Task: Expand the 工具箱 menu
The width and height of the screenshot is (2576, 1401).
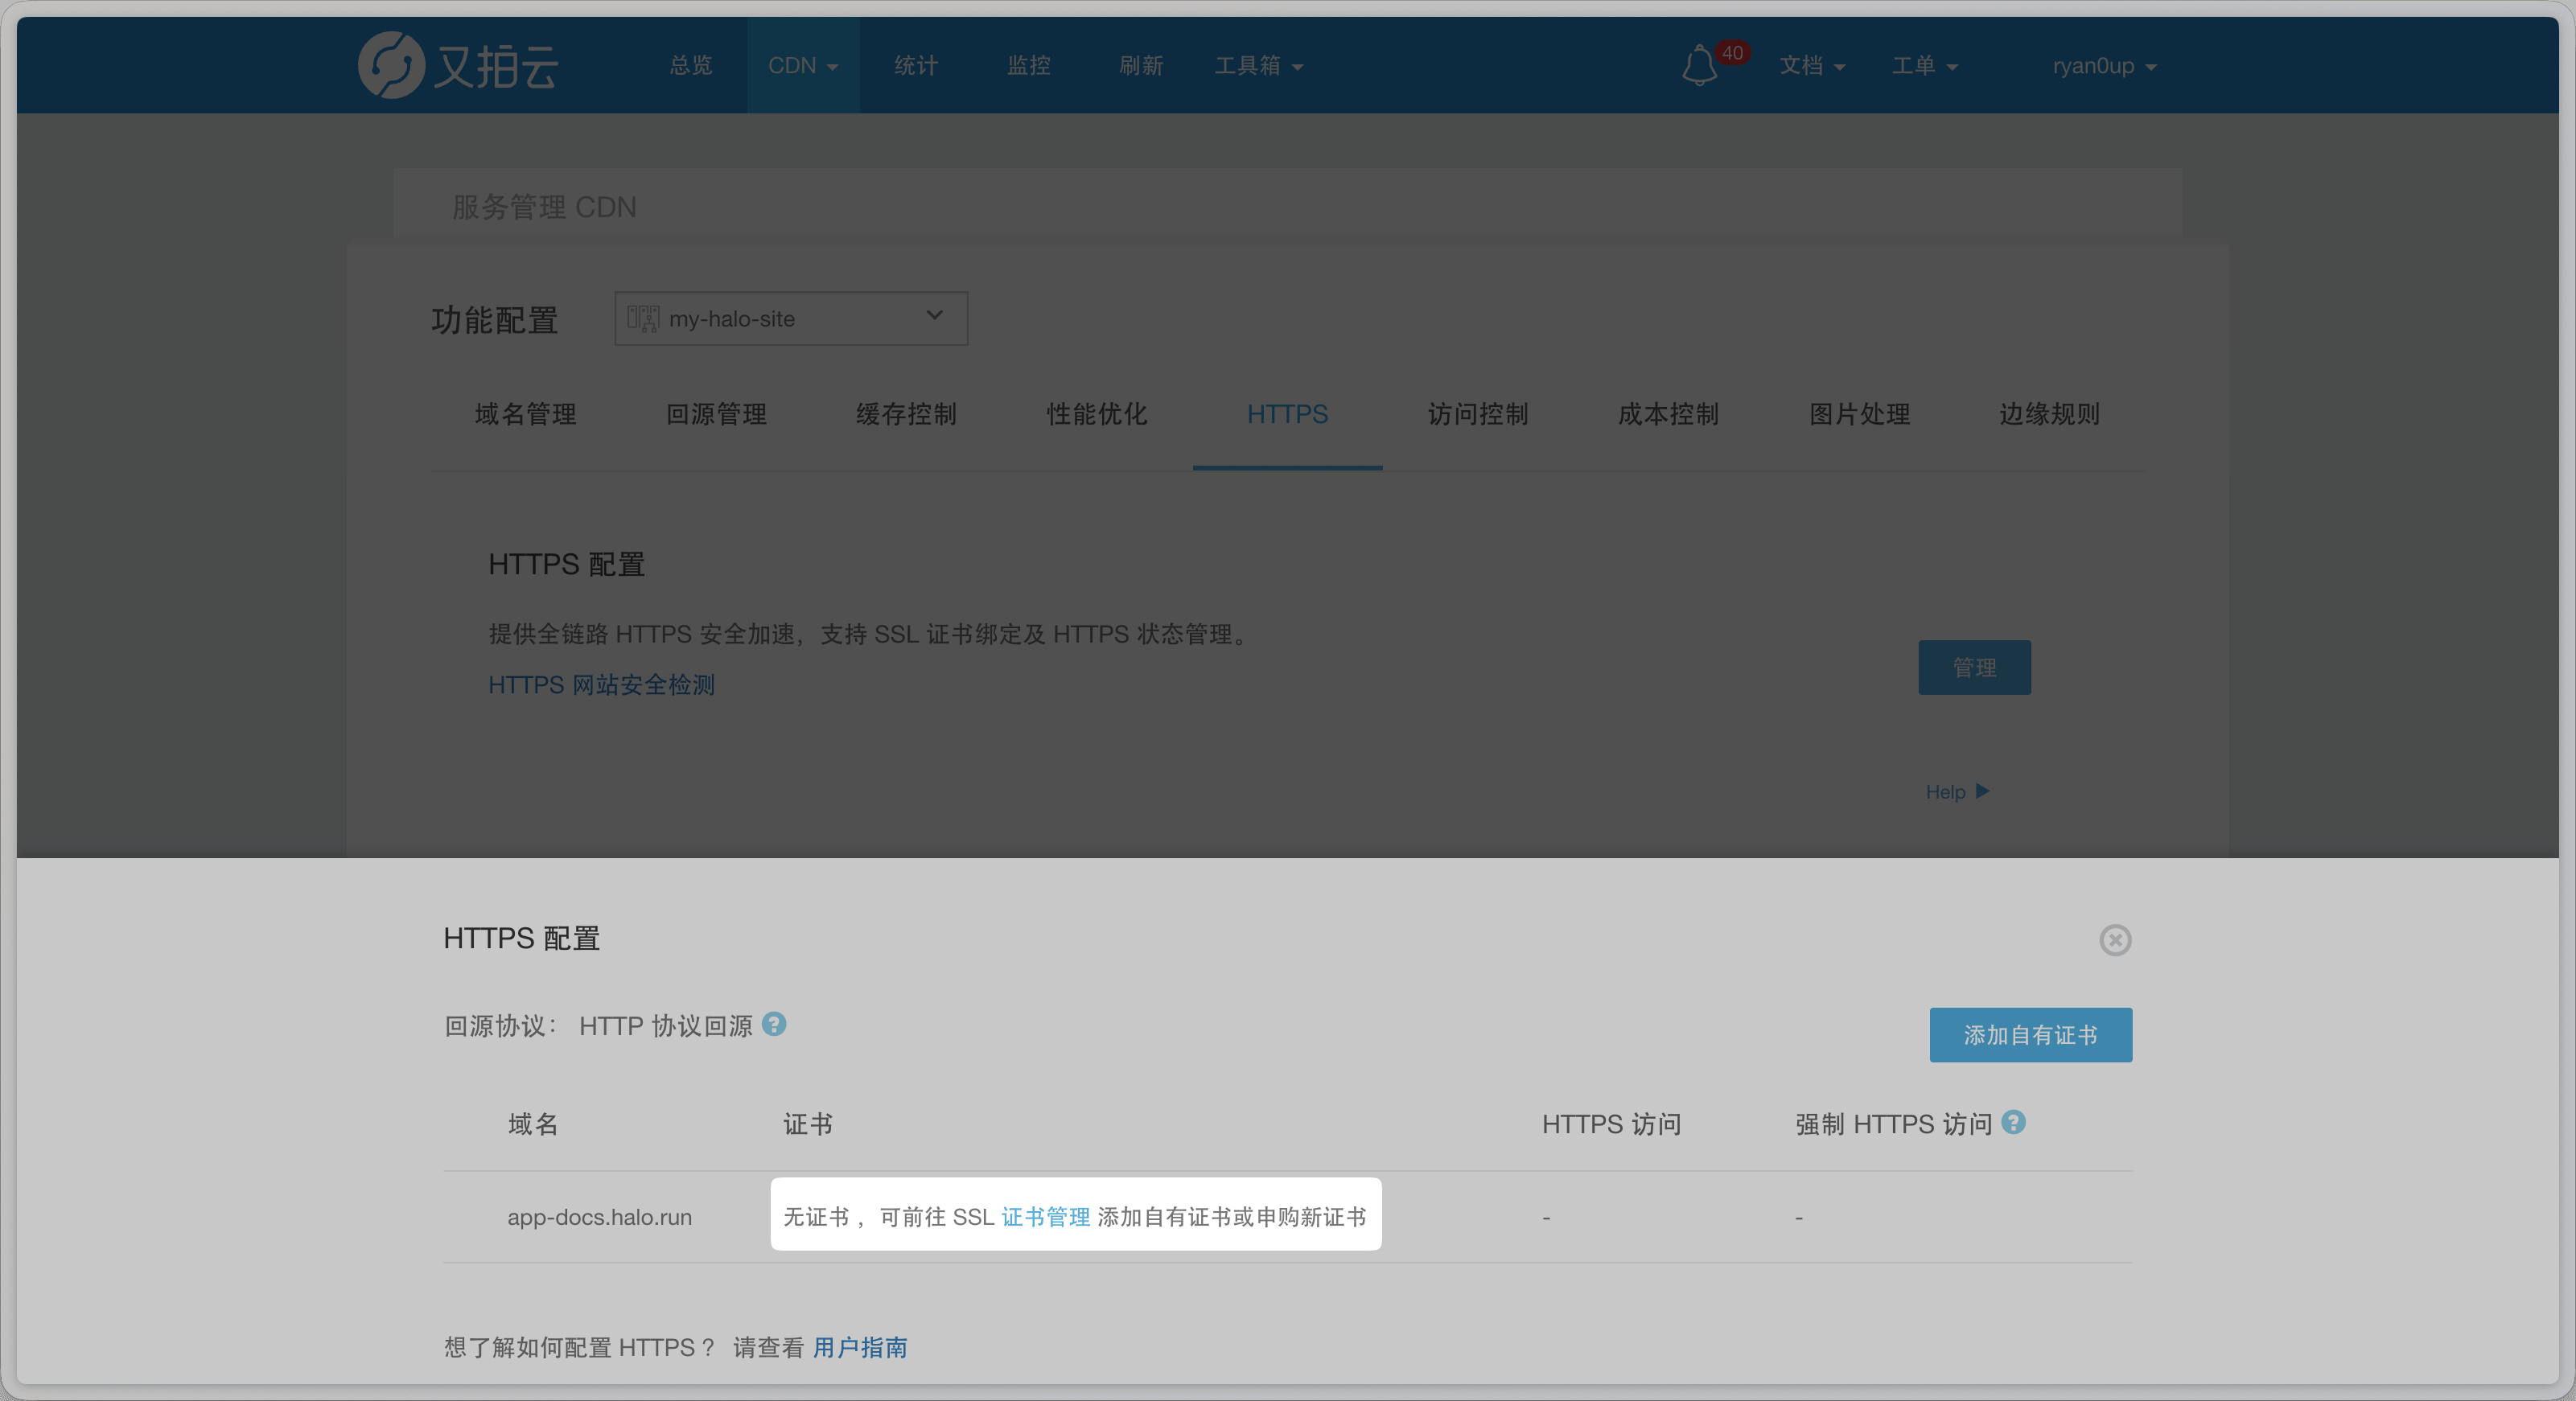Action: click(x=1258, y=66)
